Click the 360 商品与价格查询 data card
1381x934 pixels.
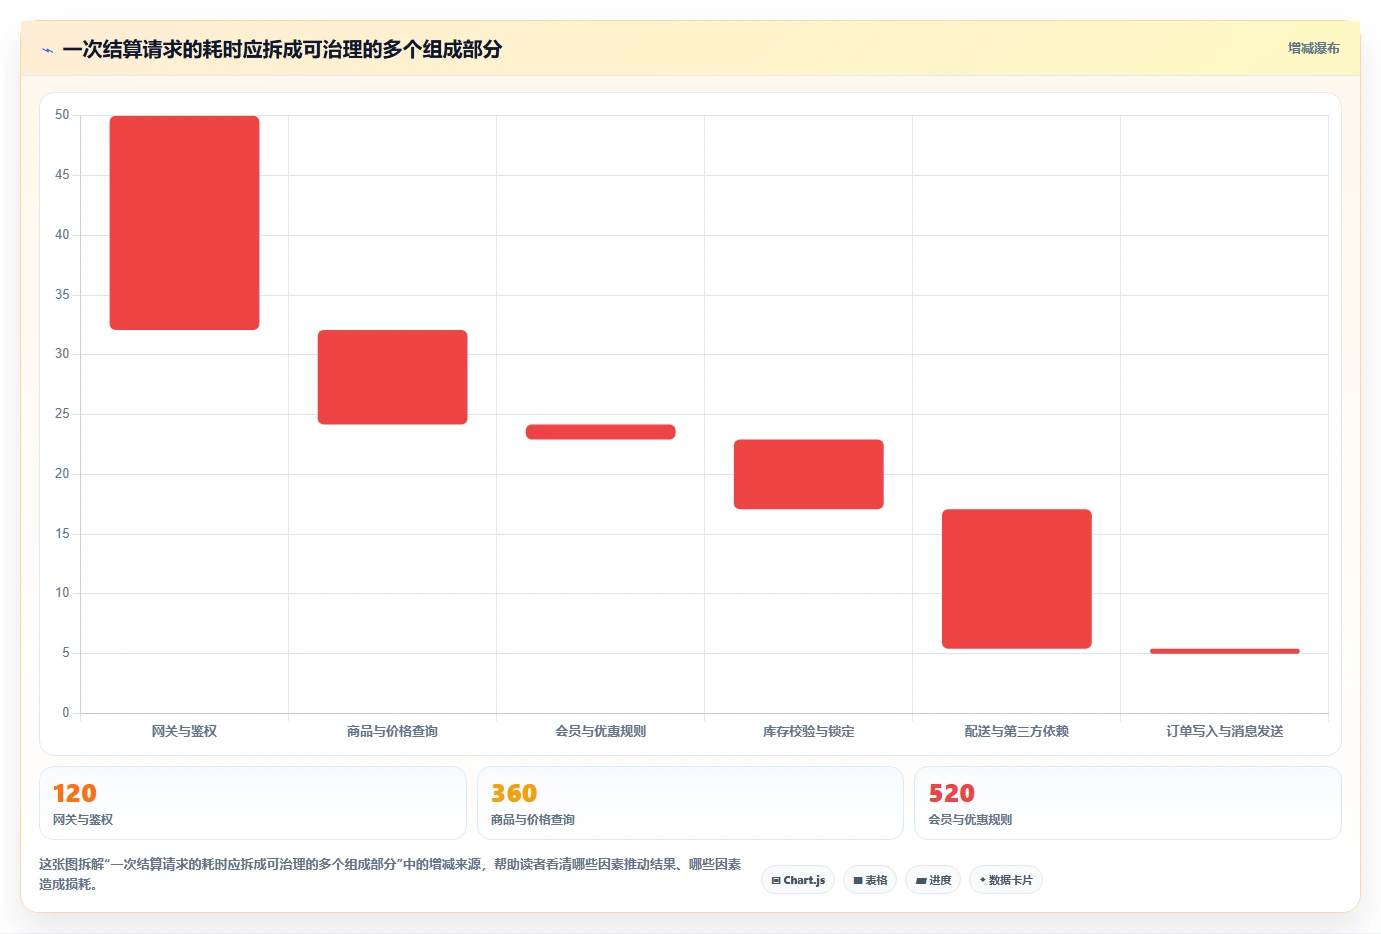coord(690,803)
